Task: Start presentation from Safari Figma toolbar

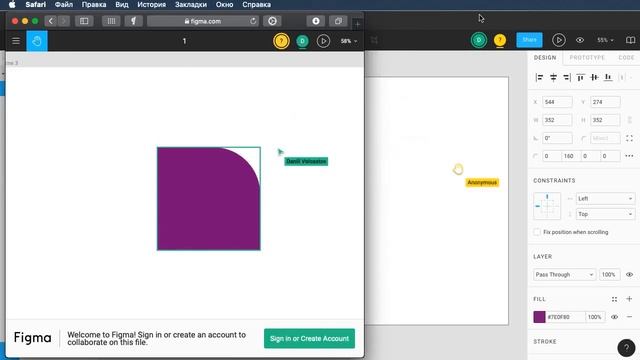Action: pyautogui.click(x=323, y=41)
